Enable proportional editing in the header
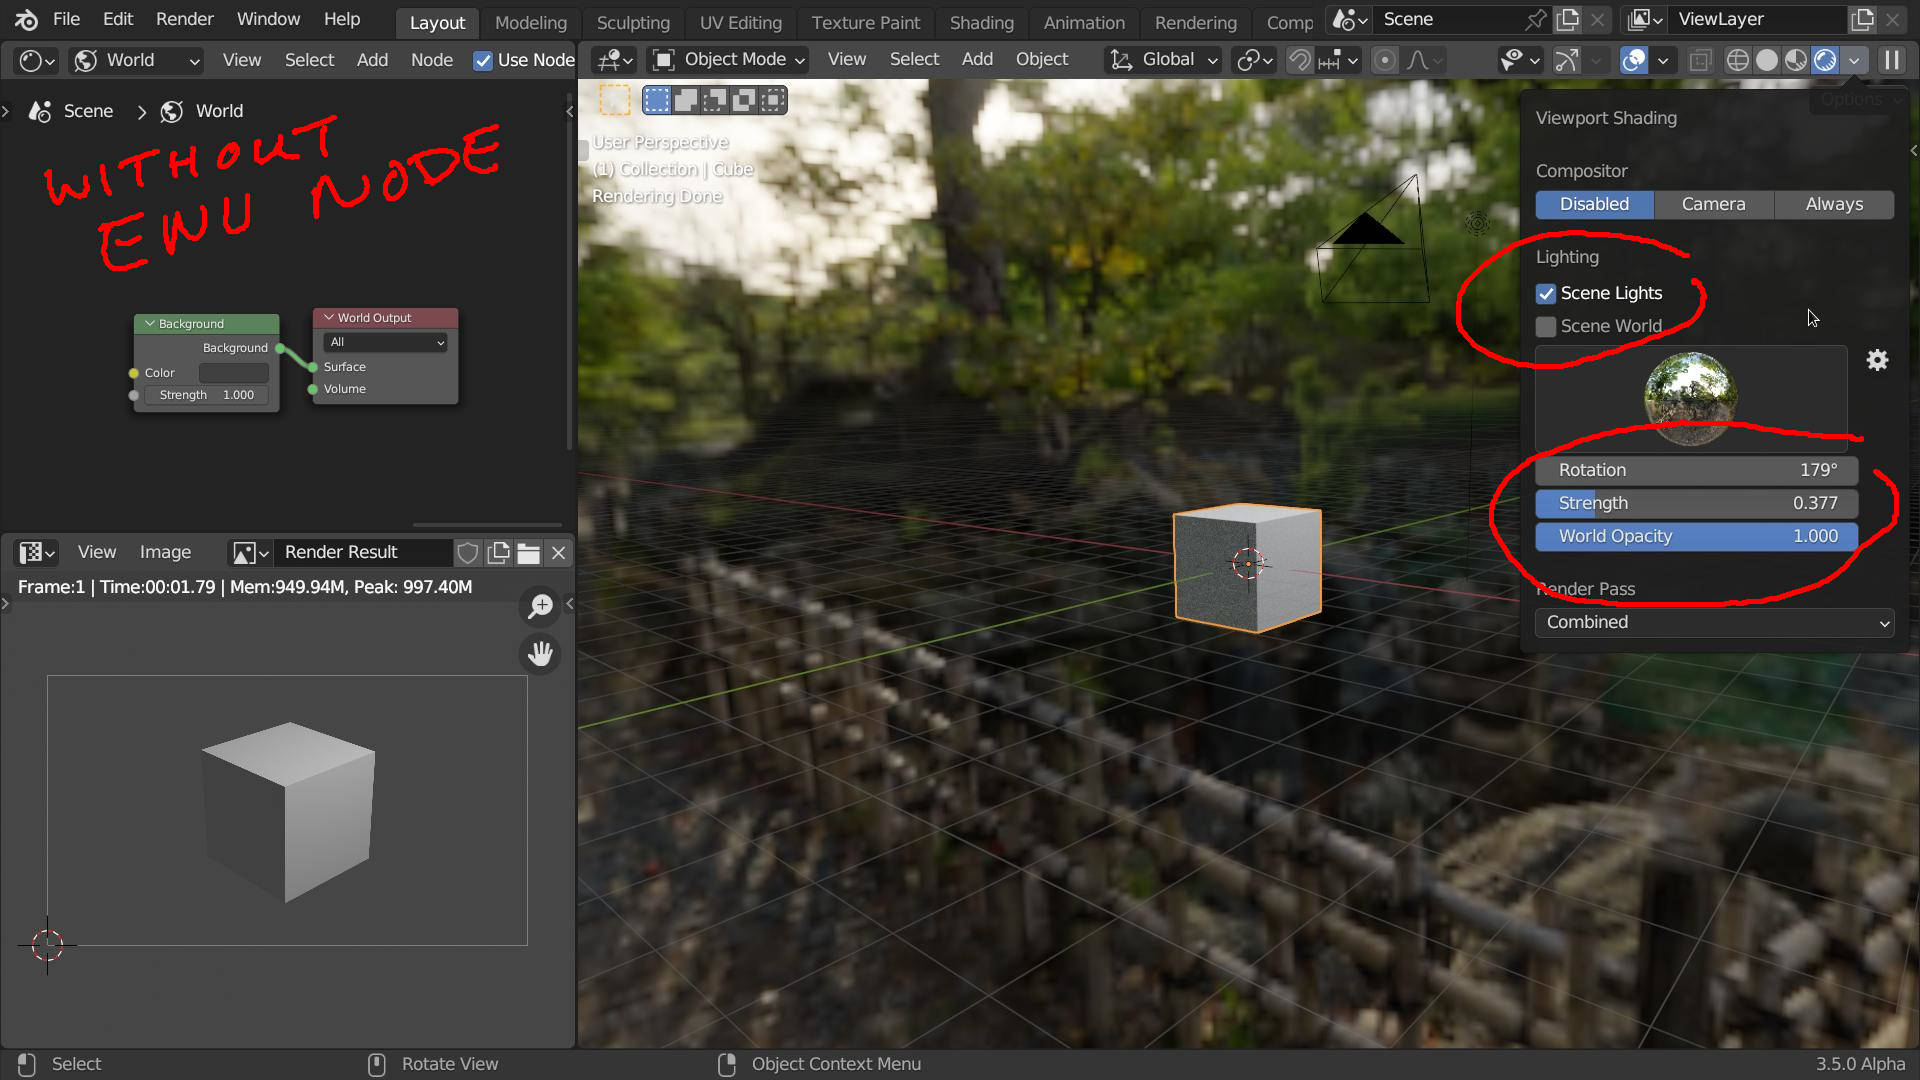 1385,60
